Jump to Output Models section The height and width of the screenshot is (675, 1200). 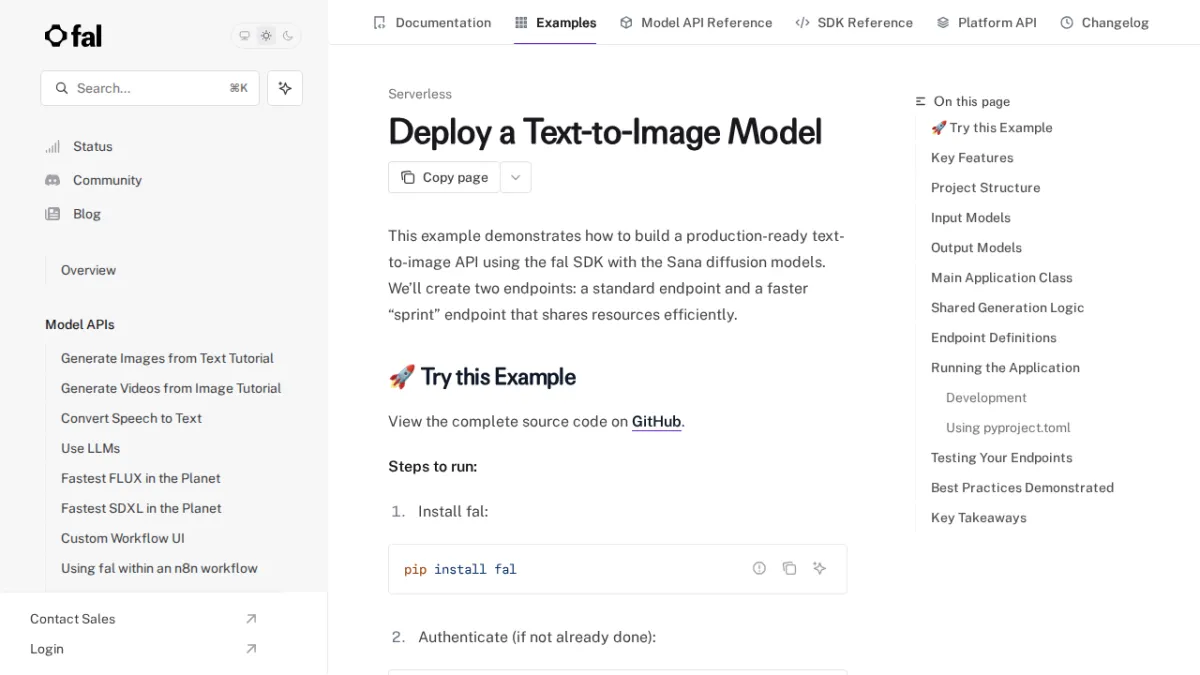pos(976,247)
